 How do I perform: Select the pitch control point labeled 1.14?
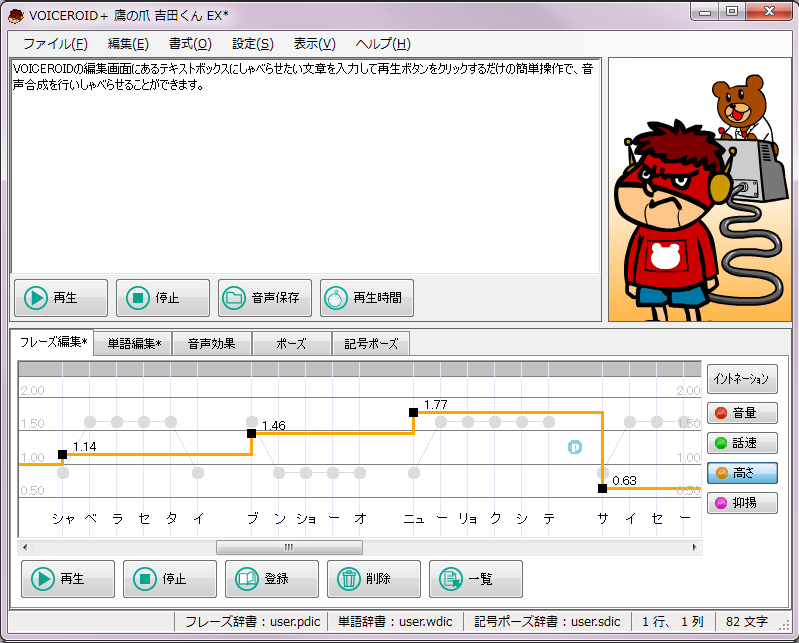click(63, 454)
